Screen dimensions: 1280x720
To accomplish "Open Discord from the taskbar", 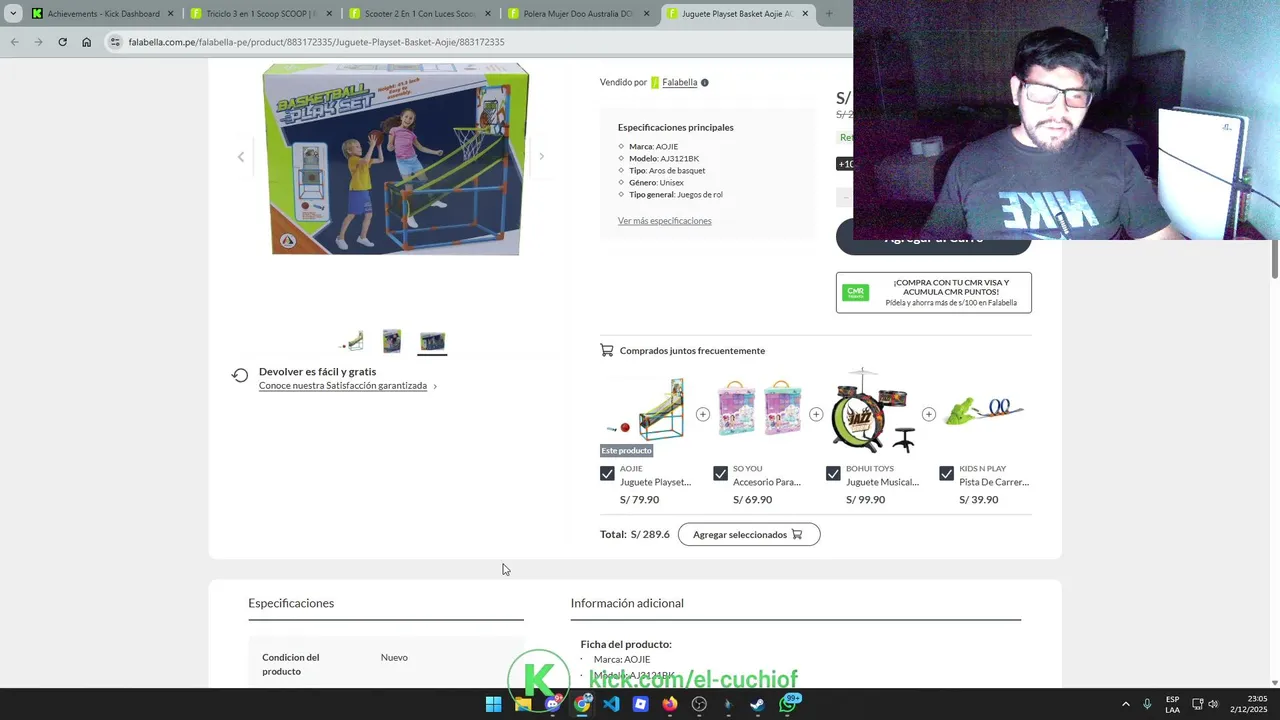I will [552, 704].
